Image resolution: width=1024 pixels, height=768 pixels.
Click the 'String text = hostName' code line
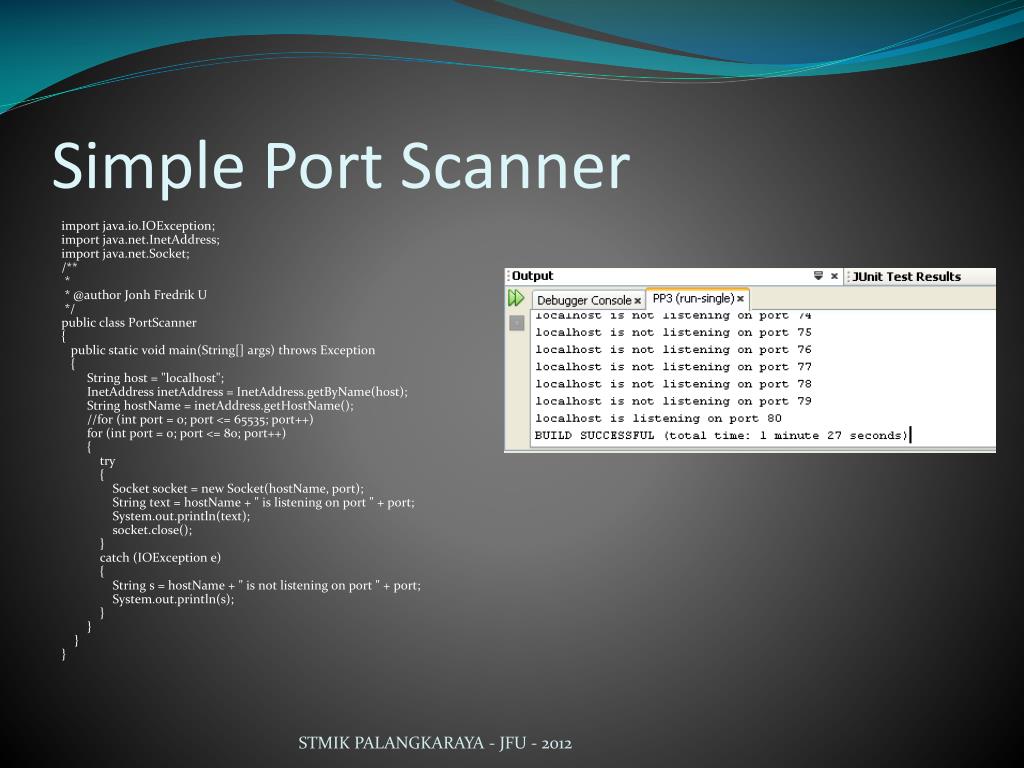(263, 502)
